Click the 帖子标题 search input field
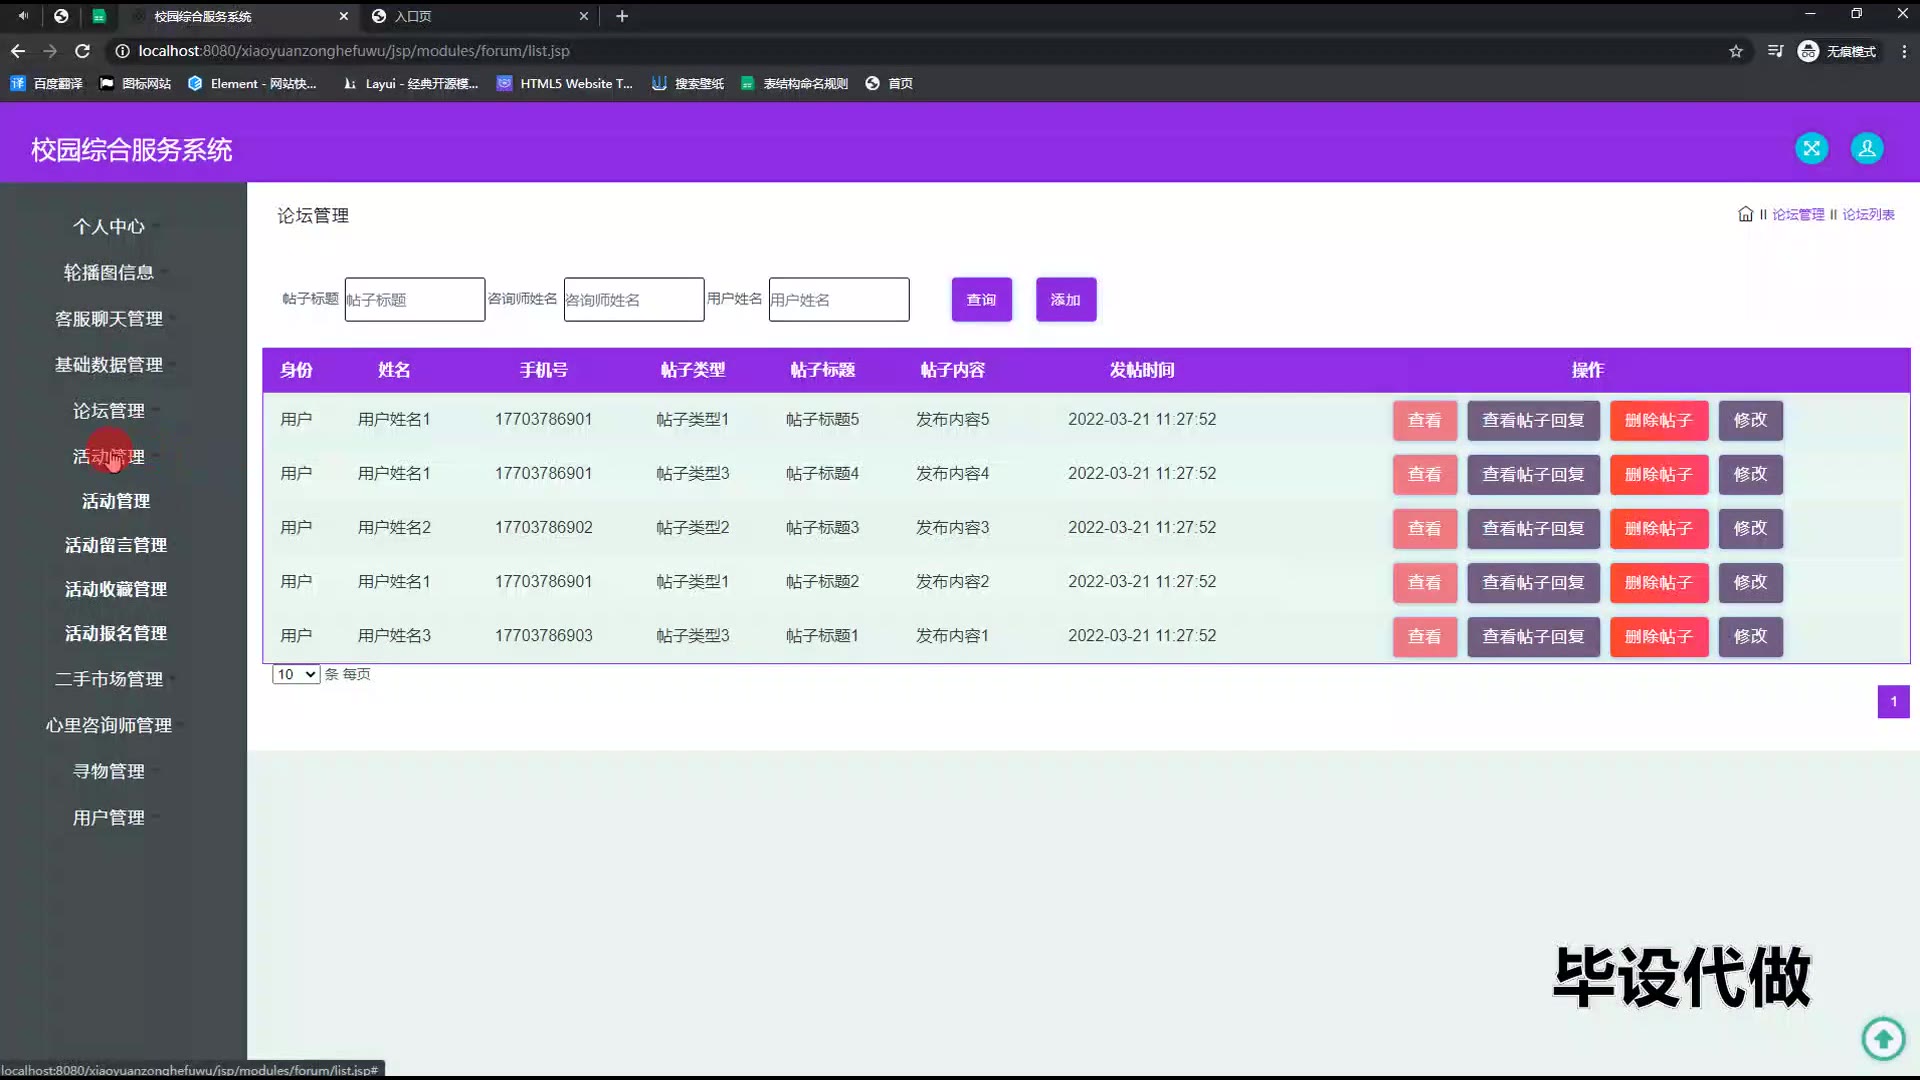 click(x=414, y=300)
